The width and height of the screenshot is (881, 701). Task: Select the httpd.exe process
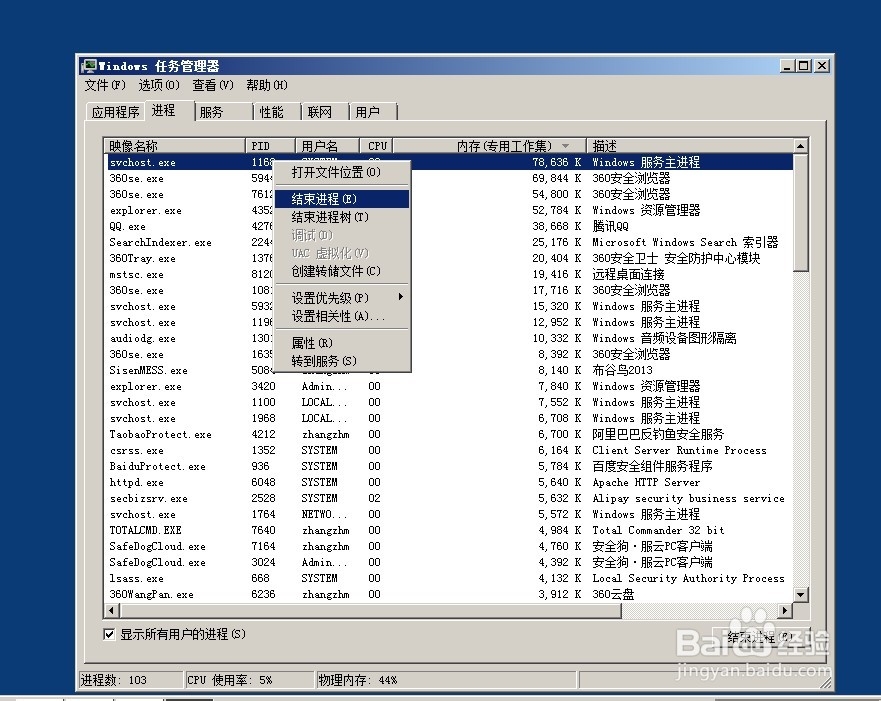tap(449, 482)
